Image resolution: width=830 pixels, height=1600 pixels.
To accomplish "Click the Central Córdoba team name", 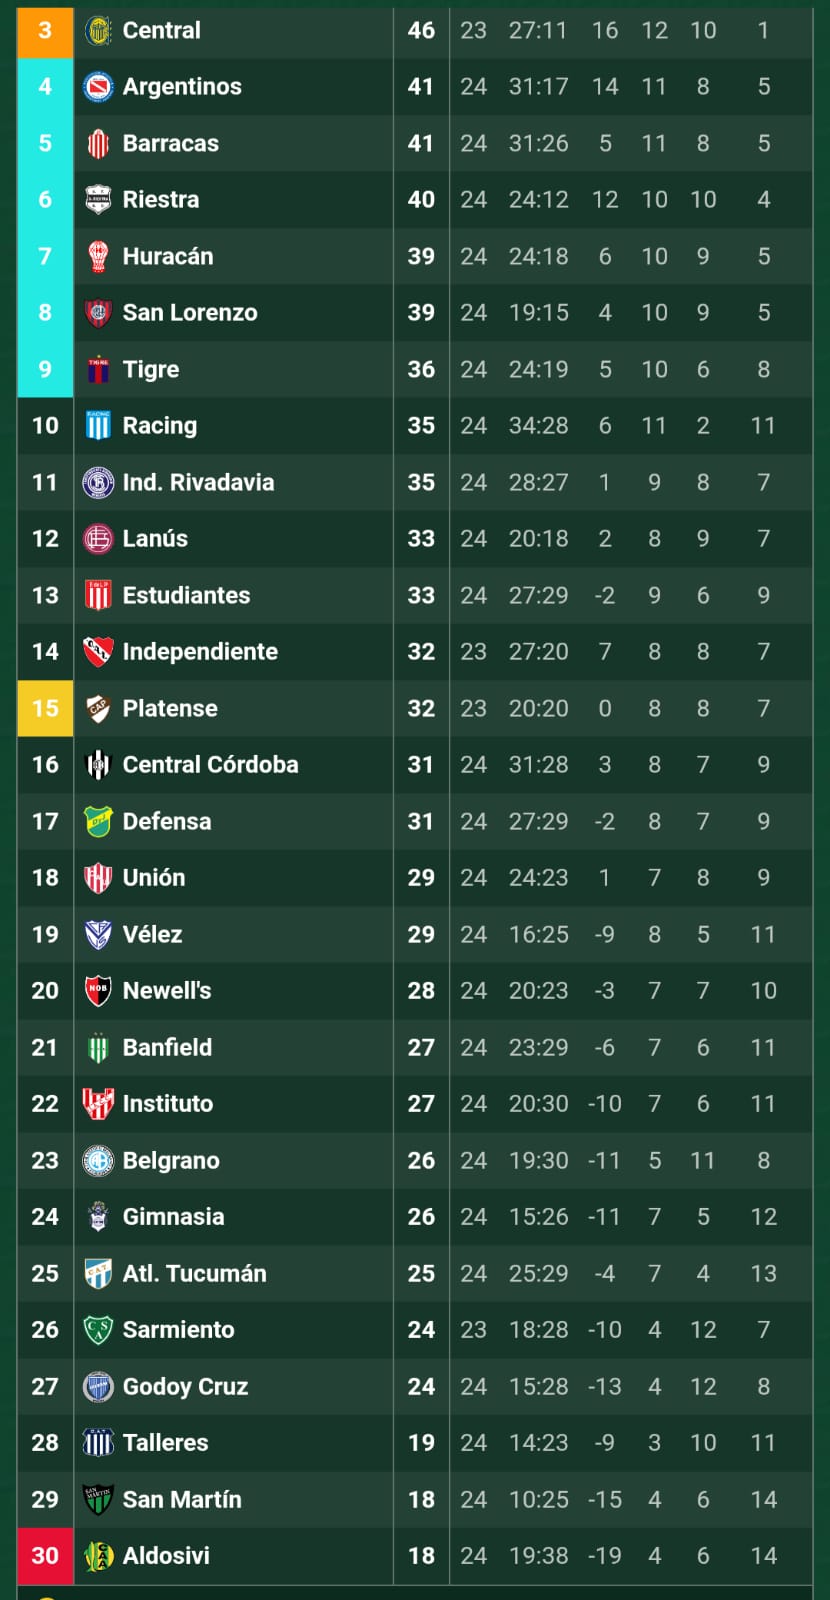I will 210,765.
